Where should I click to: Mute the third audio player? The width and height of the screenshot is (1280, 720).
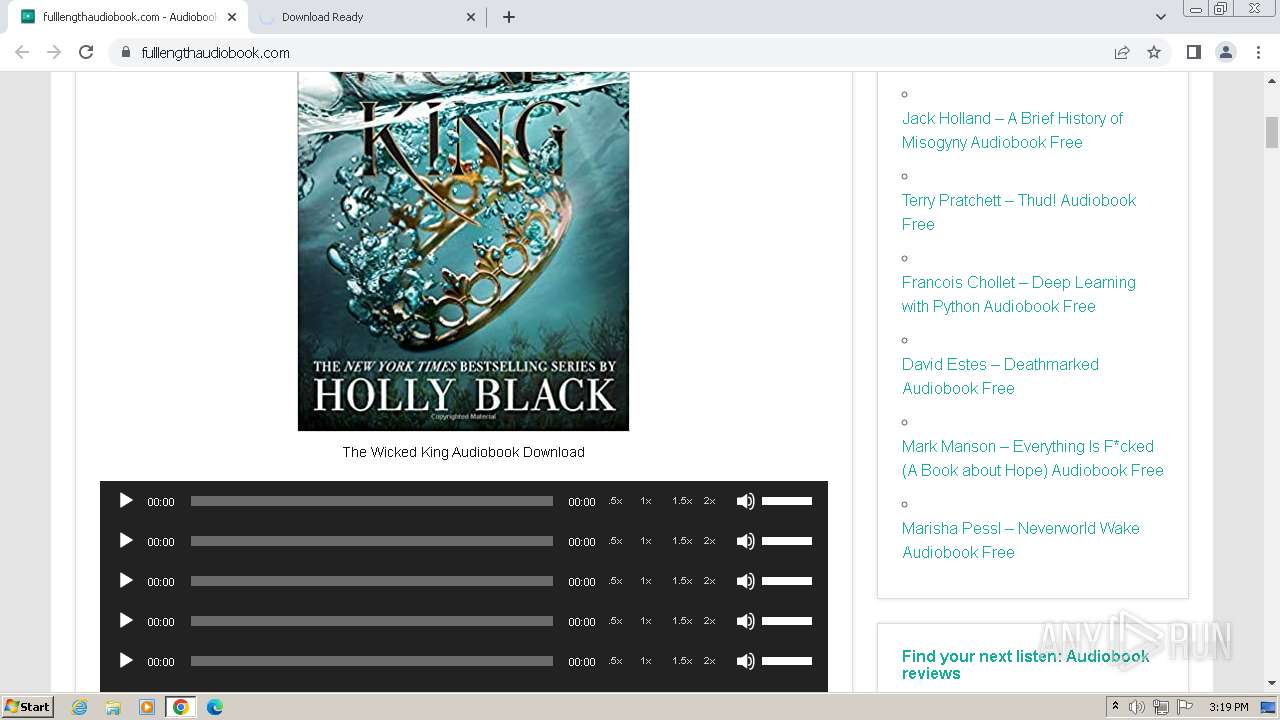pyautogui.click(x=745, y=581)
